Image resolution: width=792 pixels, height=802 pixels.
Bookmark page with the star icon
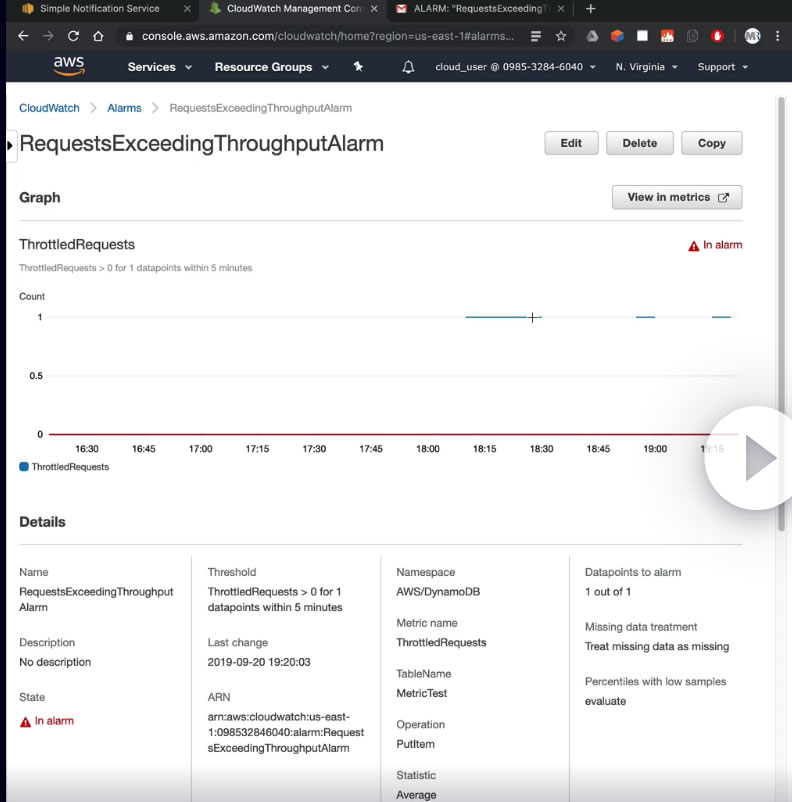(561, 36)
